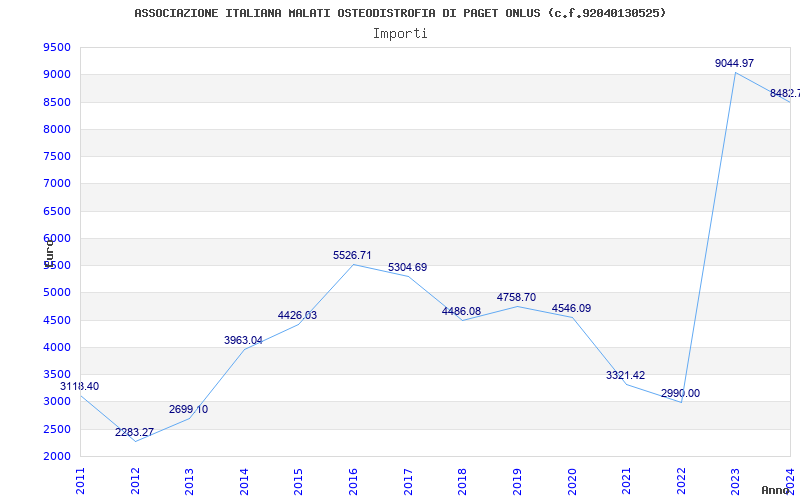Click the 2000 y-axis tick label
Image resolution: width=800 pixels, height=500 pixels.
coord(57,456)
